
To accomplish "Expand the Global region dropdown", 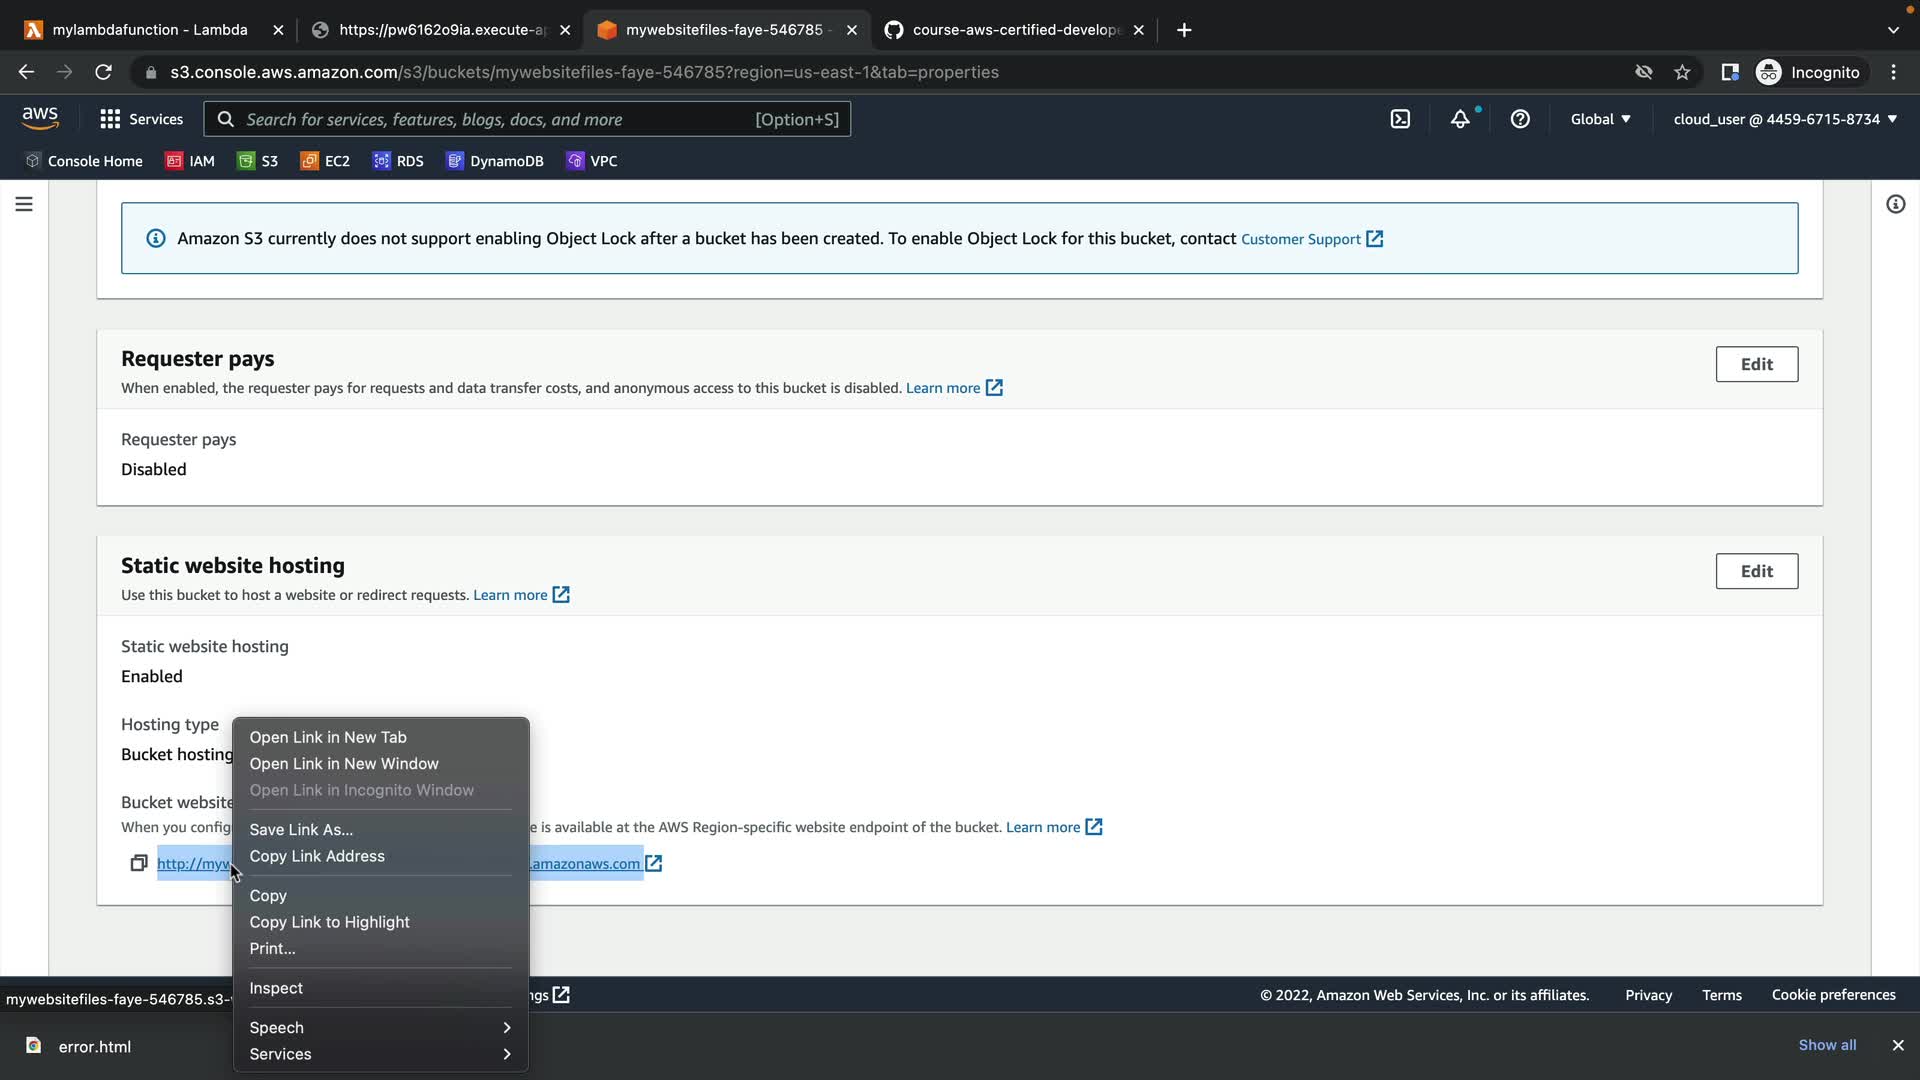I will pos(1600,119).
